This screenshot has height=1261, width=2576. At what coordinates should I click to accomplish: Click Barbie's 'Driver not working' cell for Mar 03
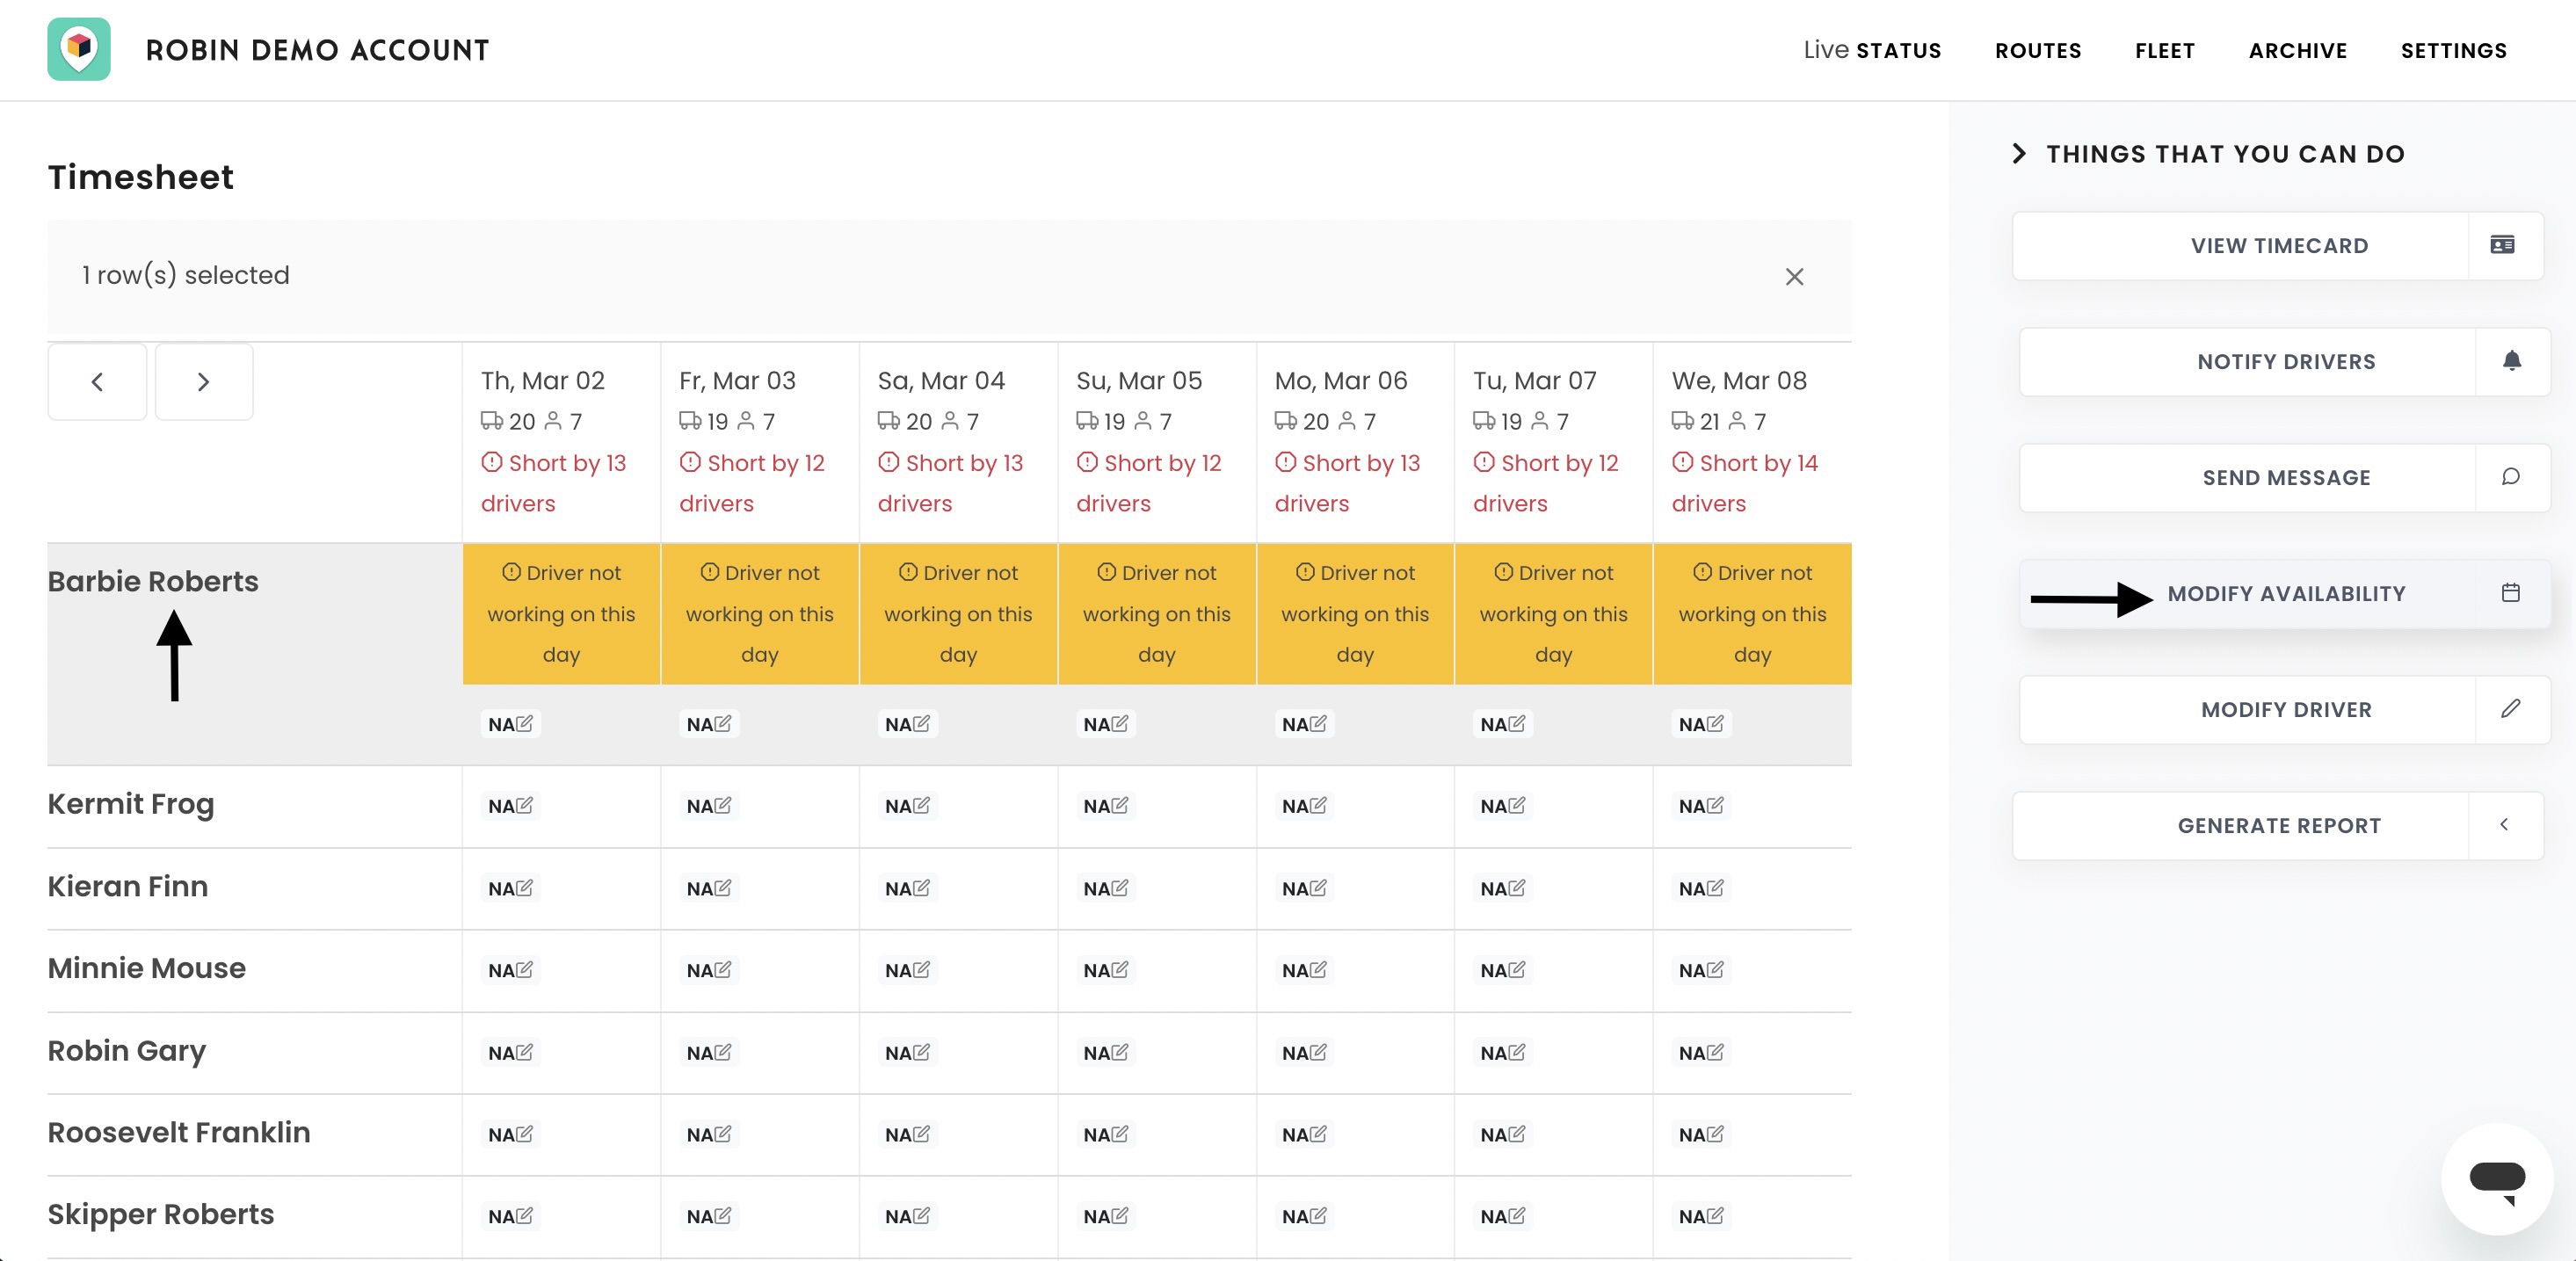pos(760,614)
